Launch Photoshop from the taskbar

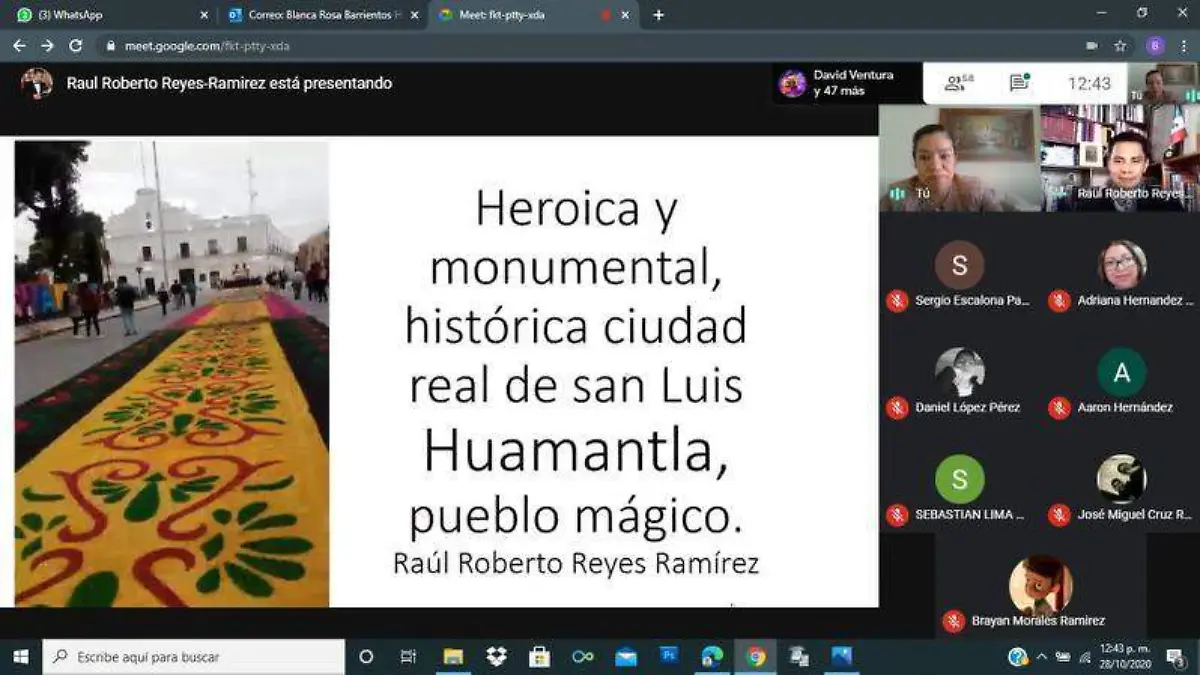669,657
